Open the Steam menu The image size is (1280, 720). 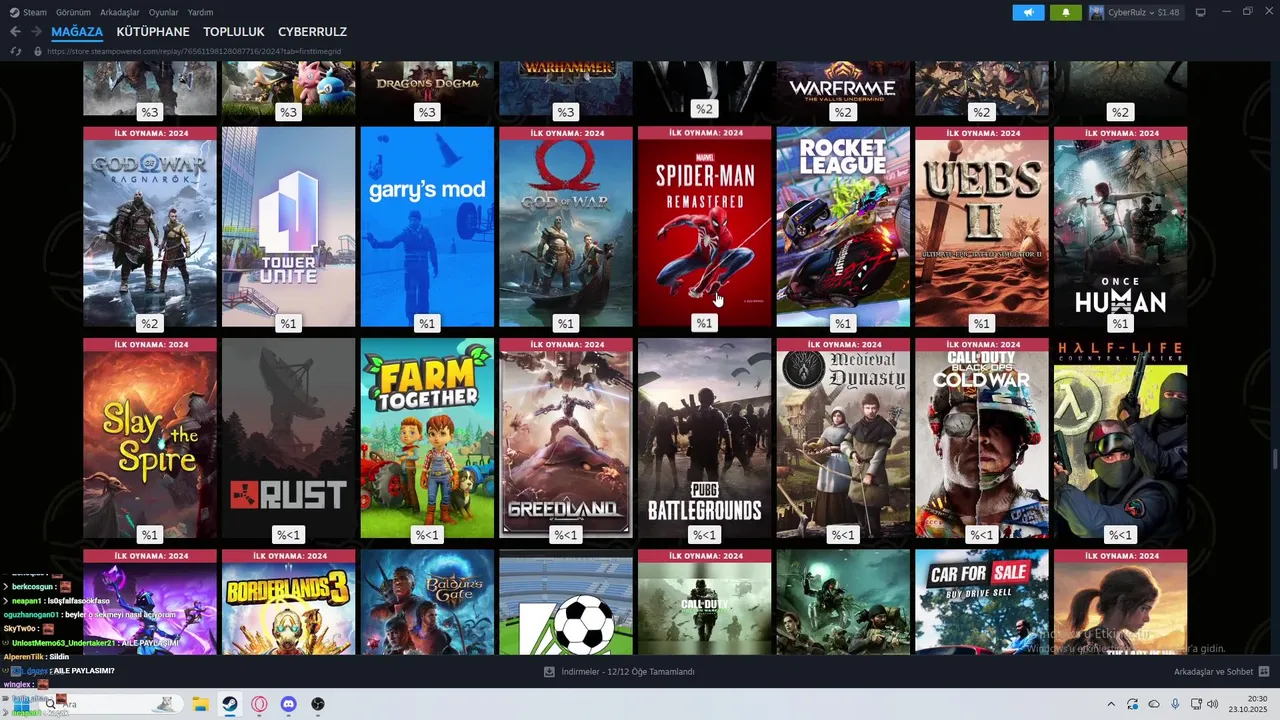[x=35, y=12]
